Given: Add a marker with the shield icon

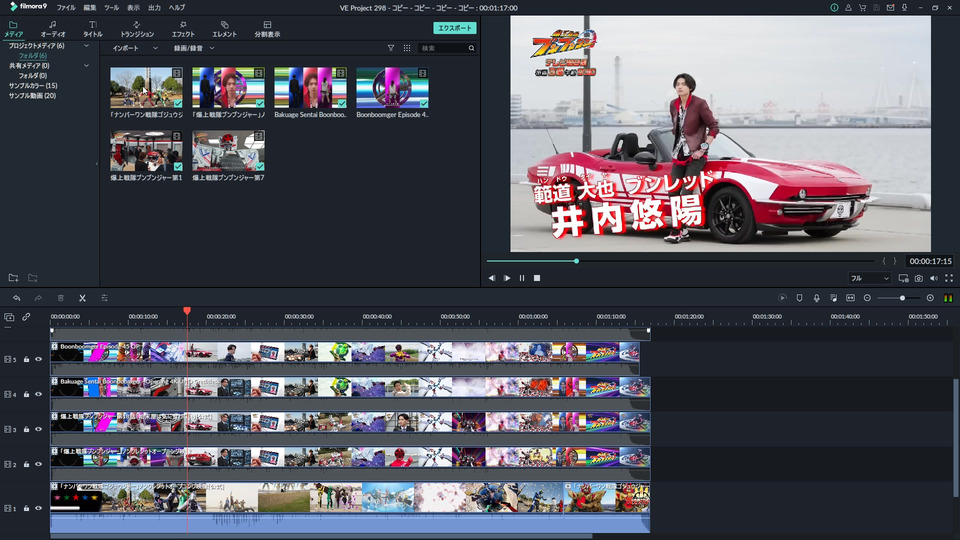Looking at the screenshot, I should [x=799, y=298].
